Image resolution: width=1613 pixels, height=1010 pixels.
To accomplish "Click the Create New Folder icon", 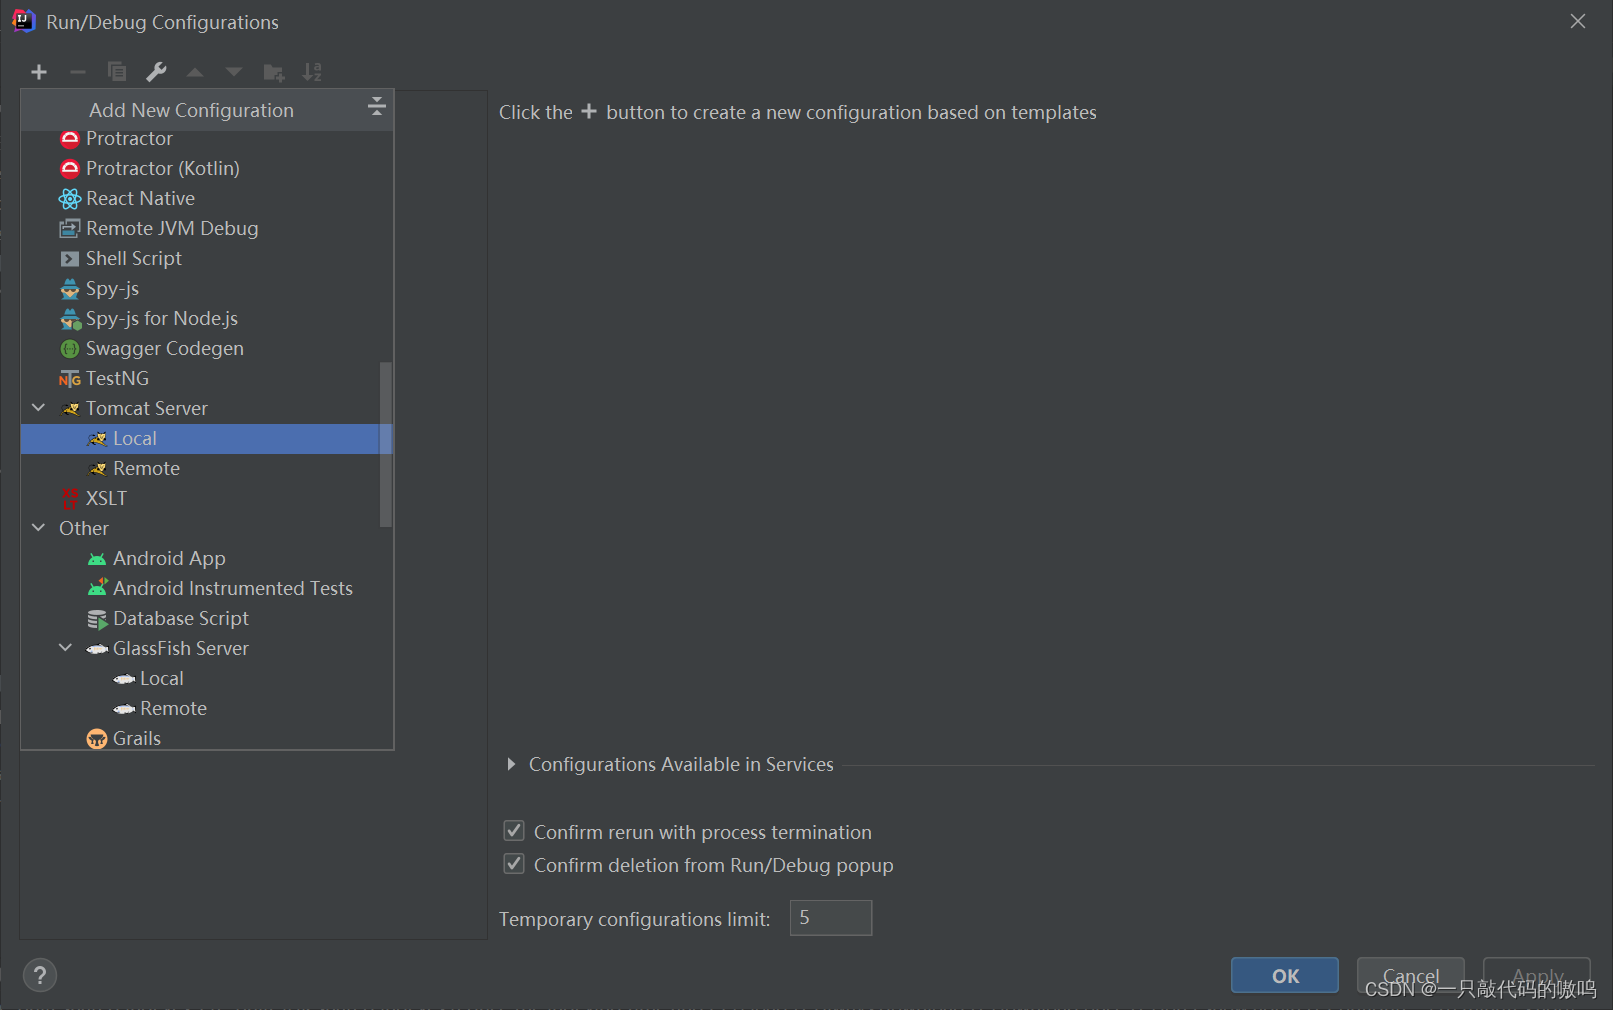I will 273,72.
